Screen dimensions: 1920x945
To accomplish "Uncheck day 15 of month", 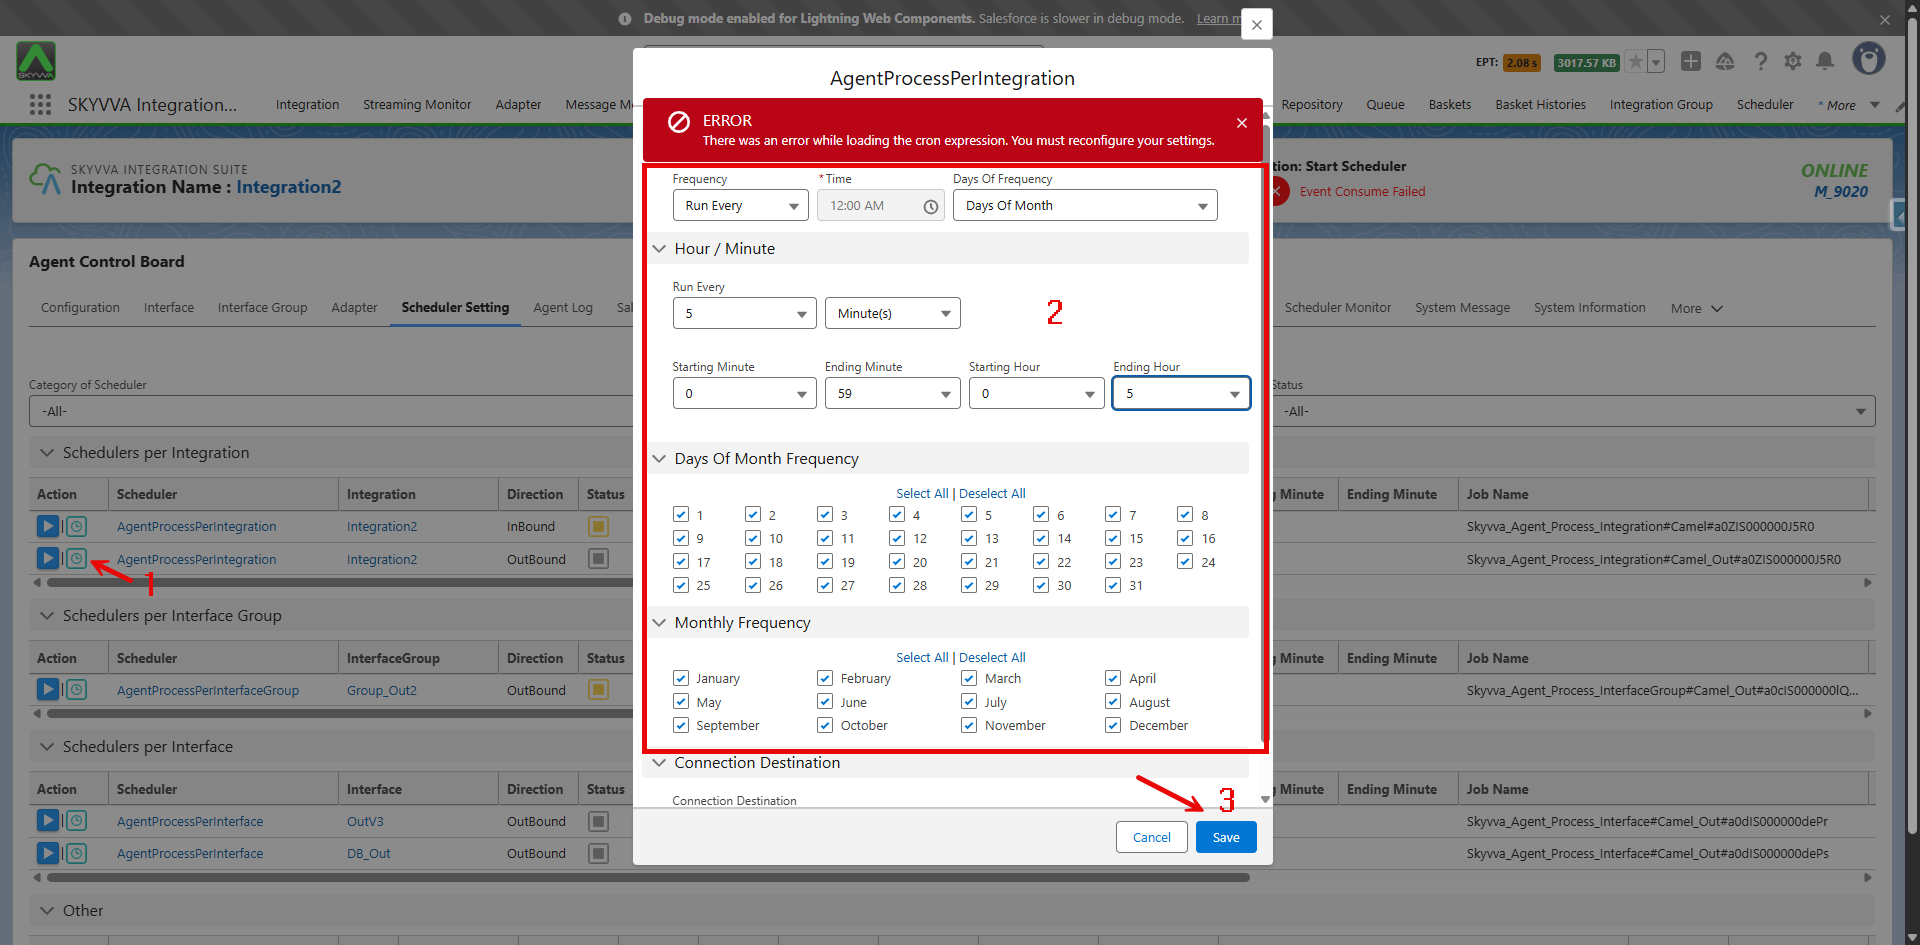I will click(x=1113, y=538).
